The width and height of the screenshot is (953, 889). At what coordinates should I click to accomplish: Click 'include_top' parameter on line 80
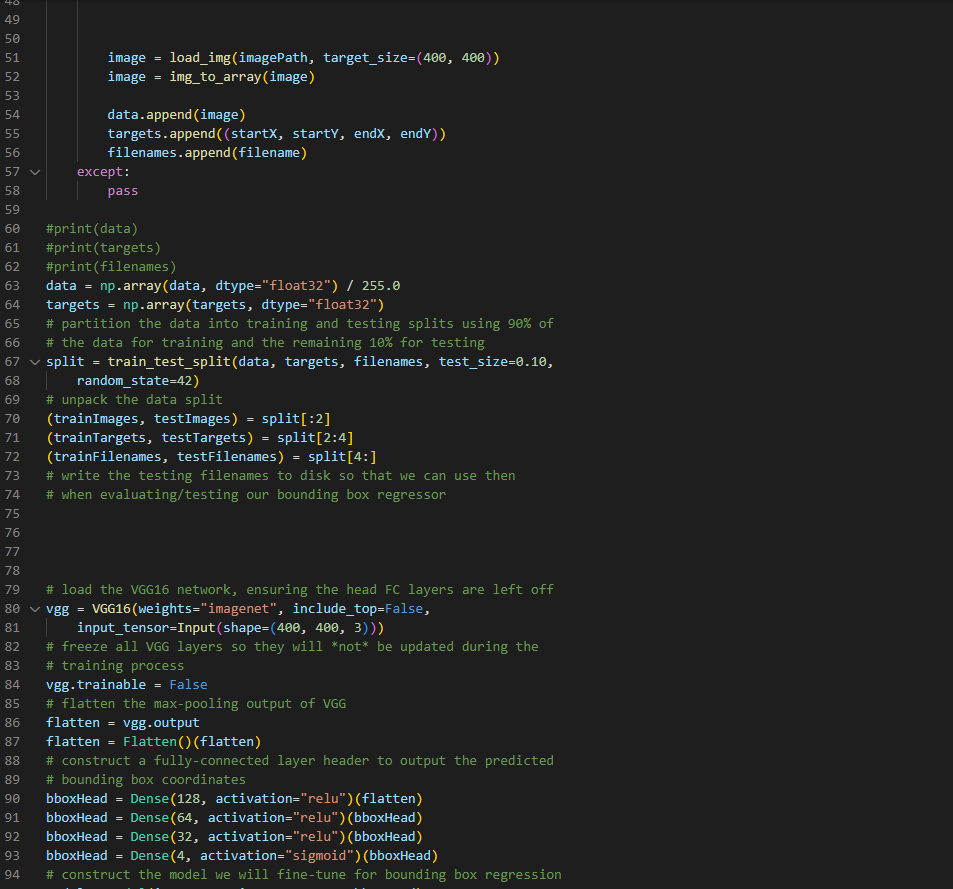coord(334,608)
